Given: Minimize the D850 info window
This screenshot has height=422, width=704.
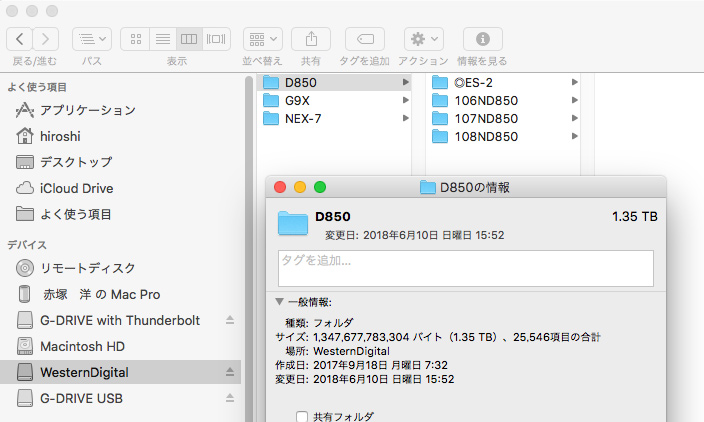Looking at the screenshot, I should 300,187.
